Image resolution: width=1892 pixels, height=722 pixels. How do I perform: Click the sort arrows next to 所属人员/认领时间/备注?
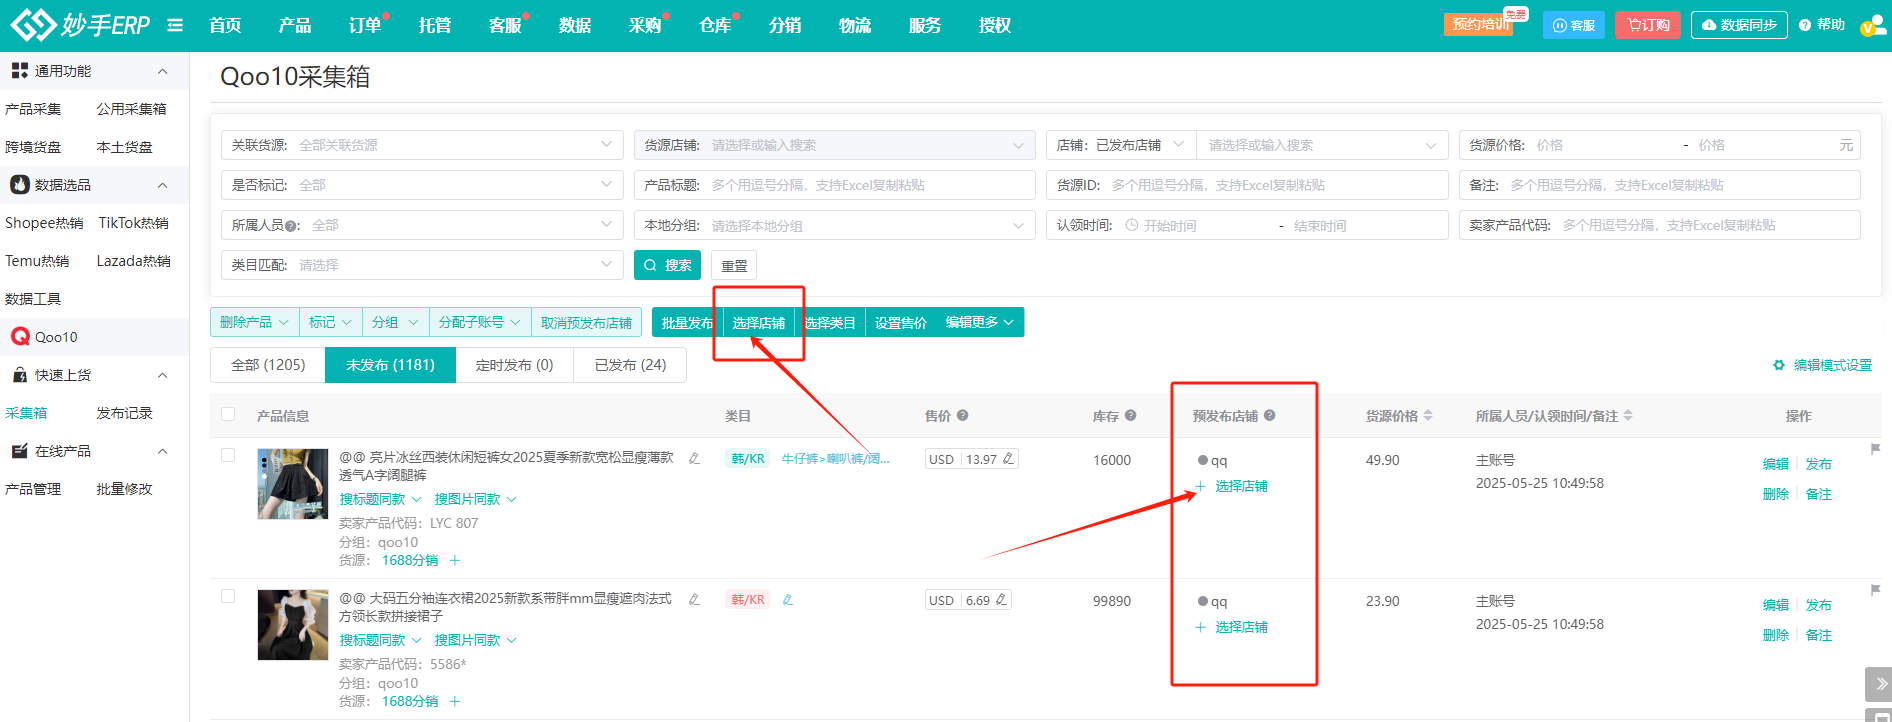(x=1628, y=415)
